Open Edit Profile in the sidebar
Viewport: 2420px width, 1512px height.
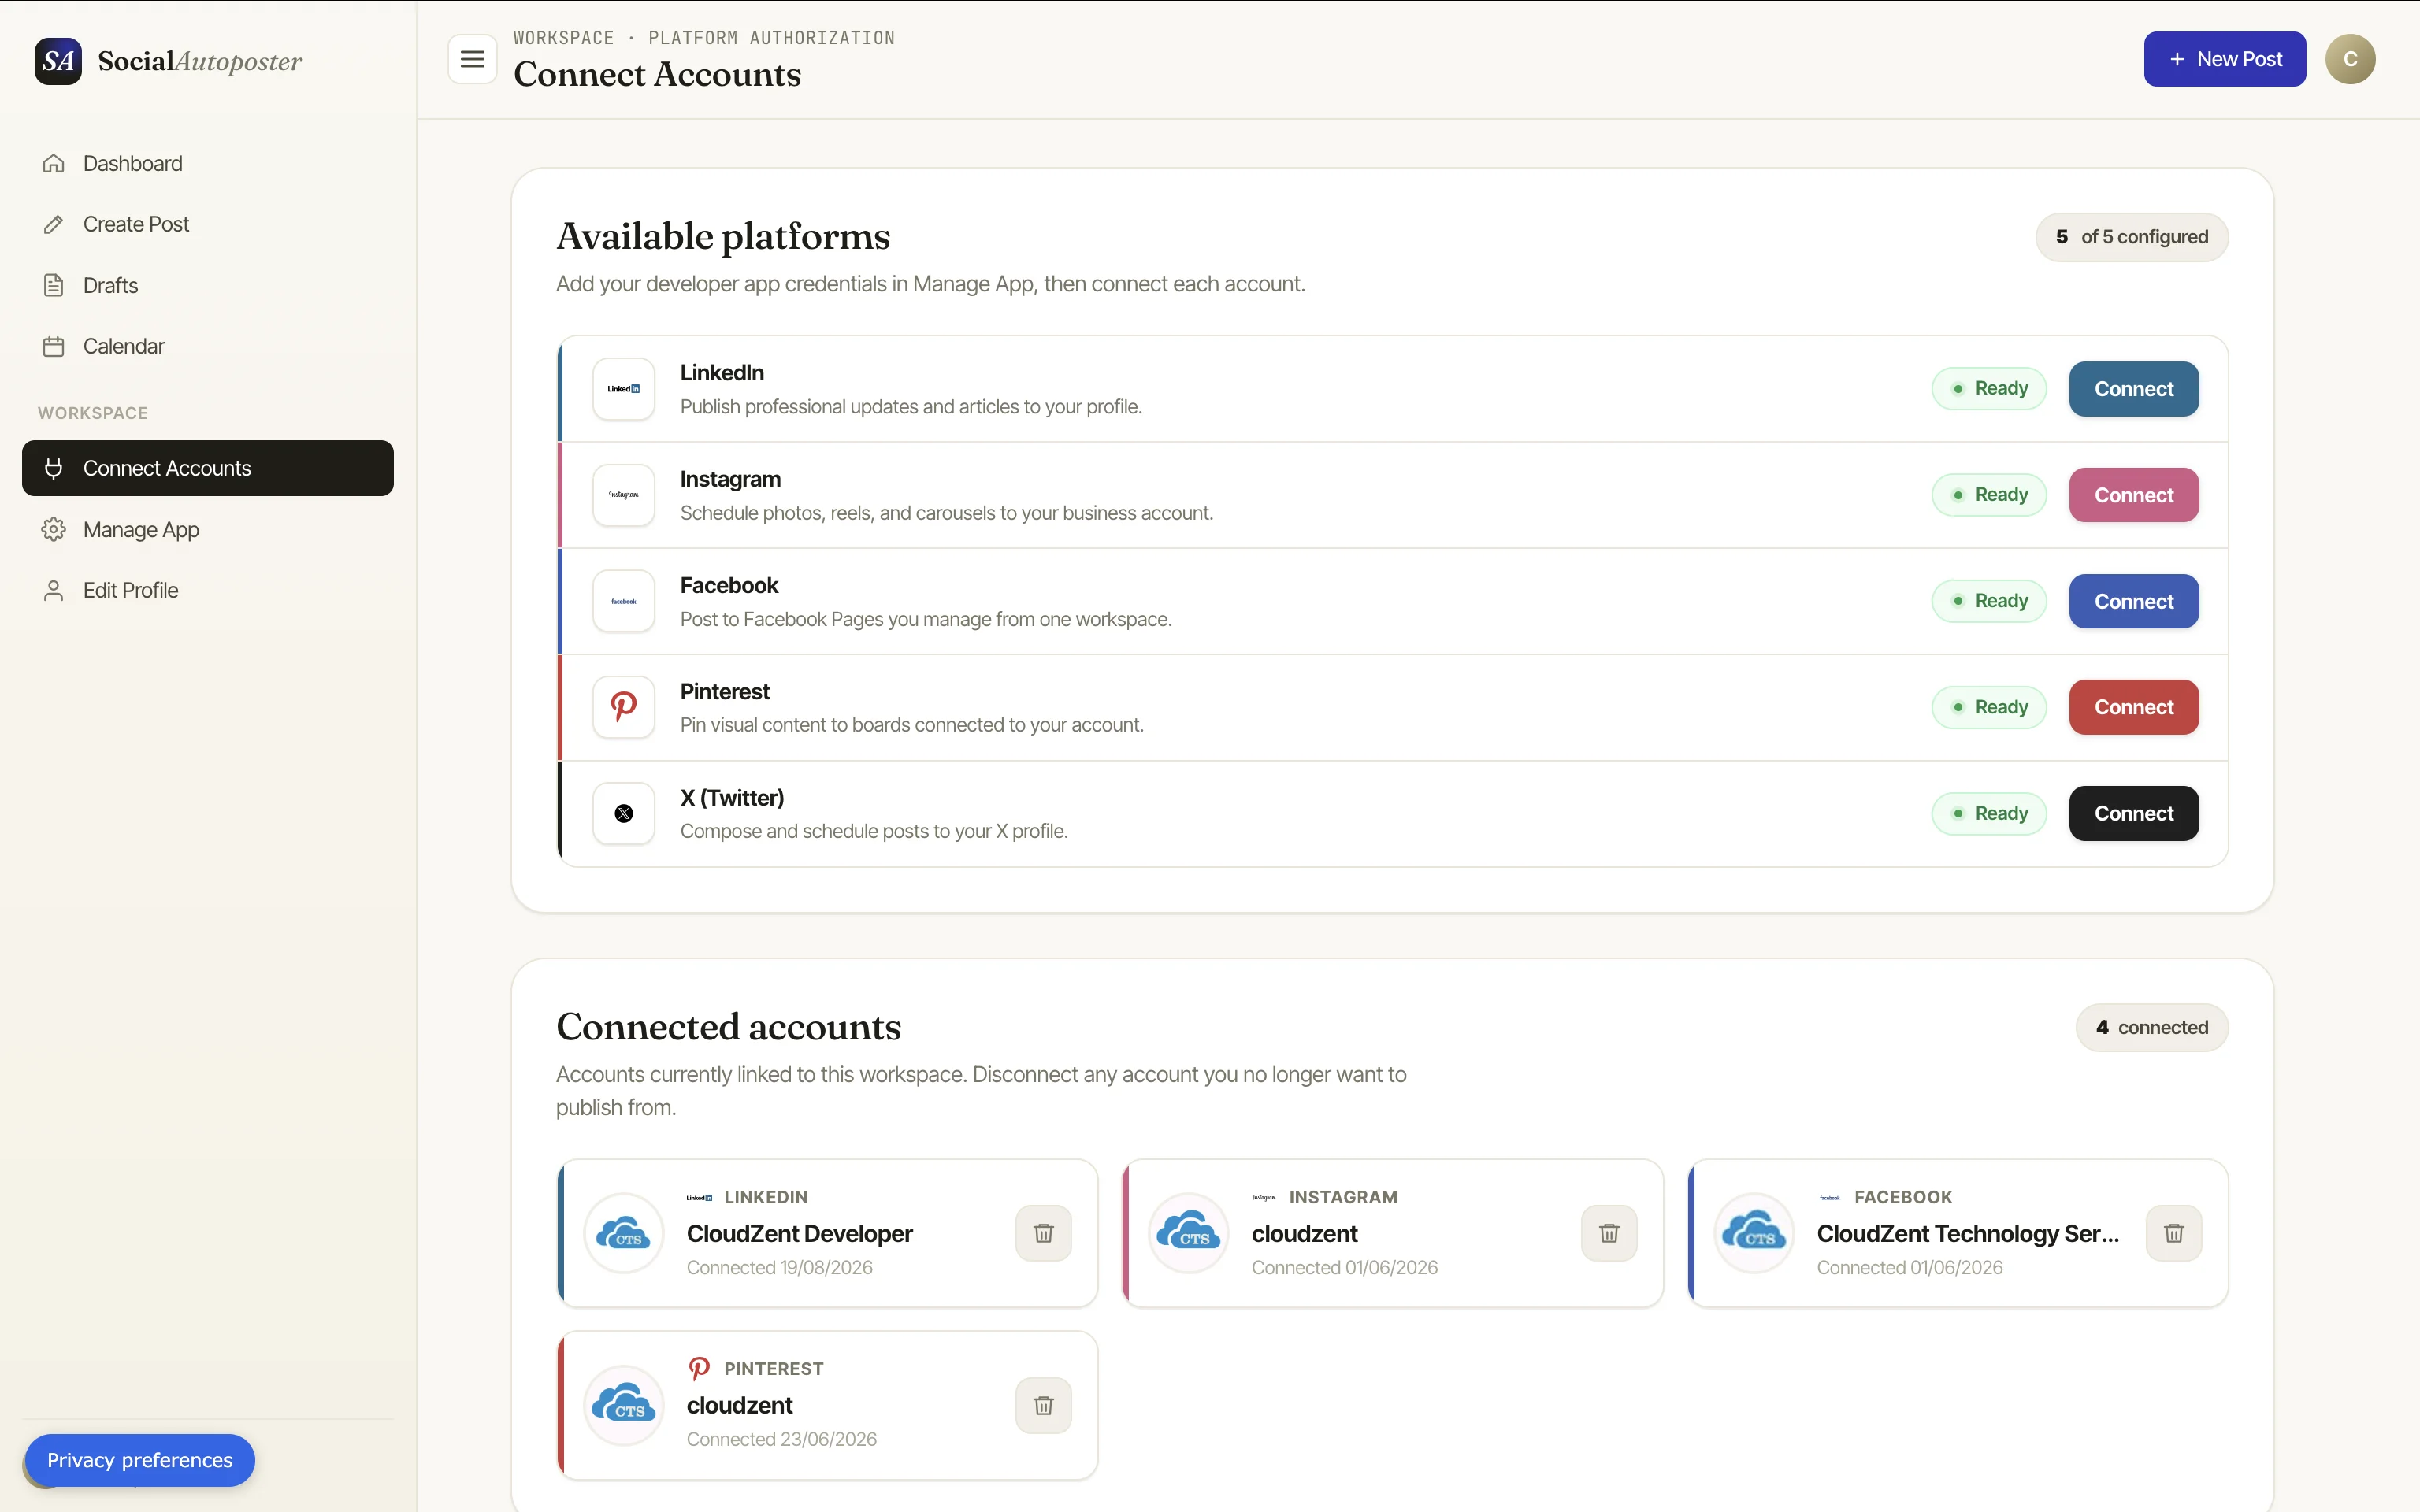208,590
